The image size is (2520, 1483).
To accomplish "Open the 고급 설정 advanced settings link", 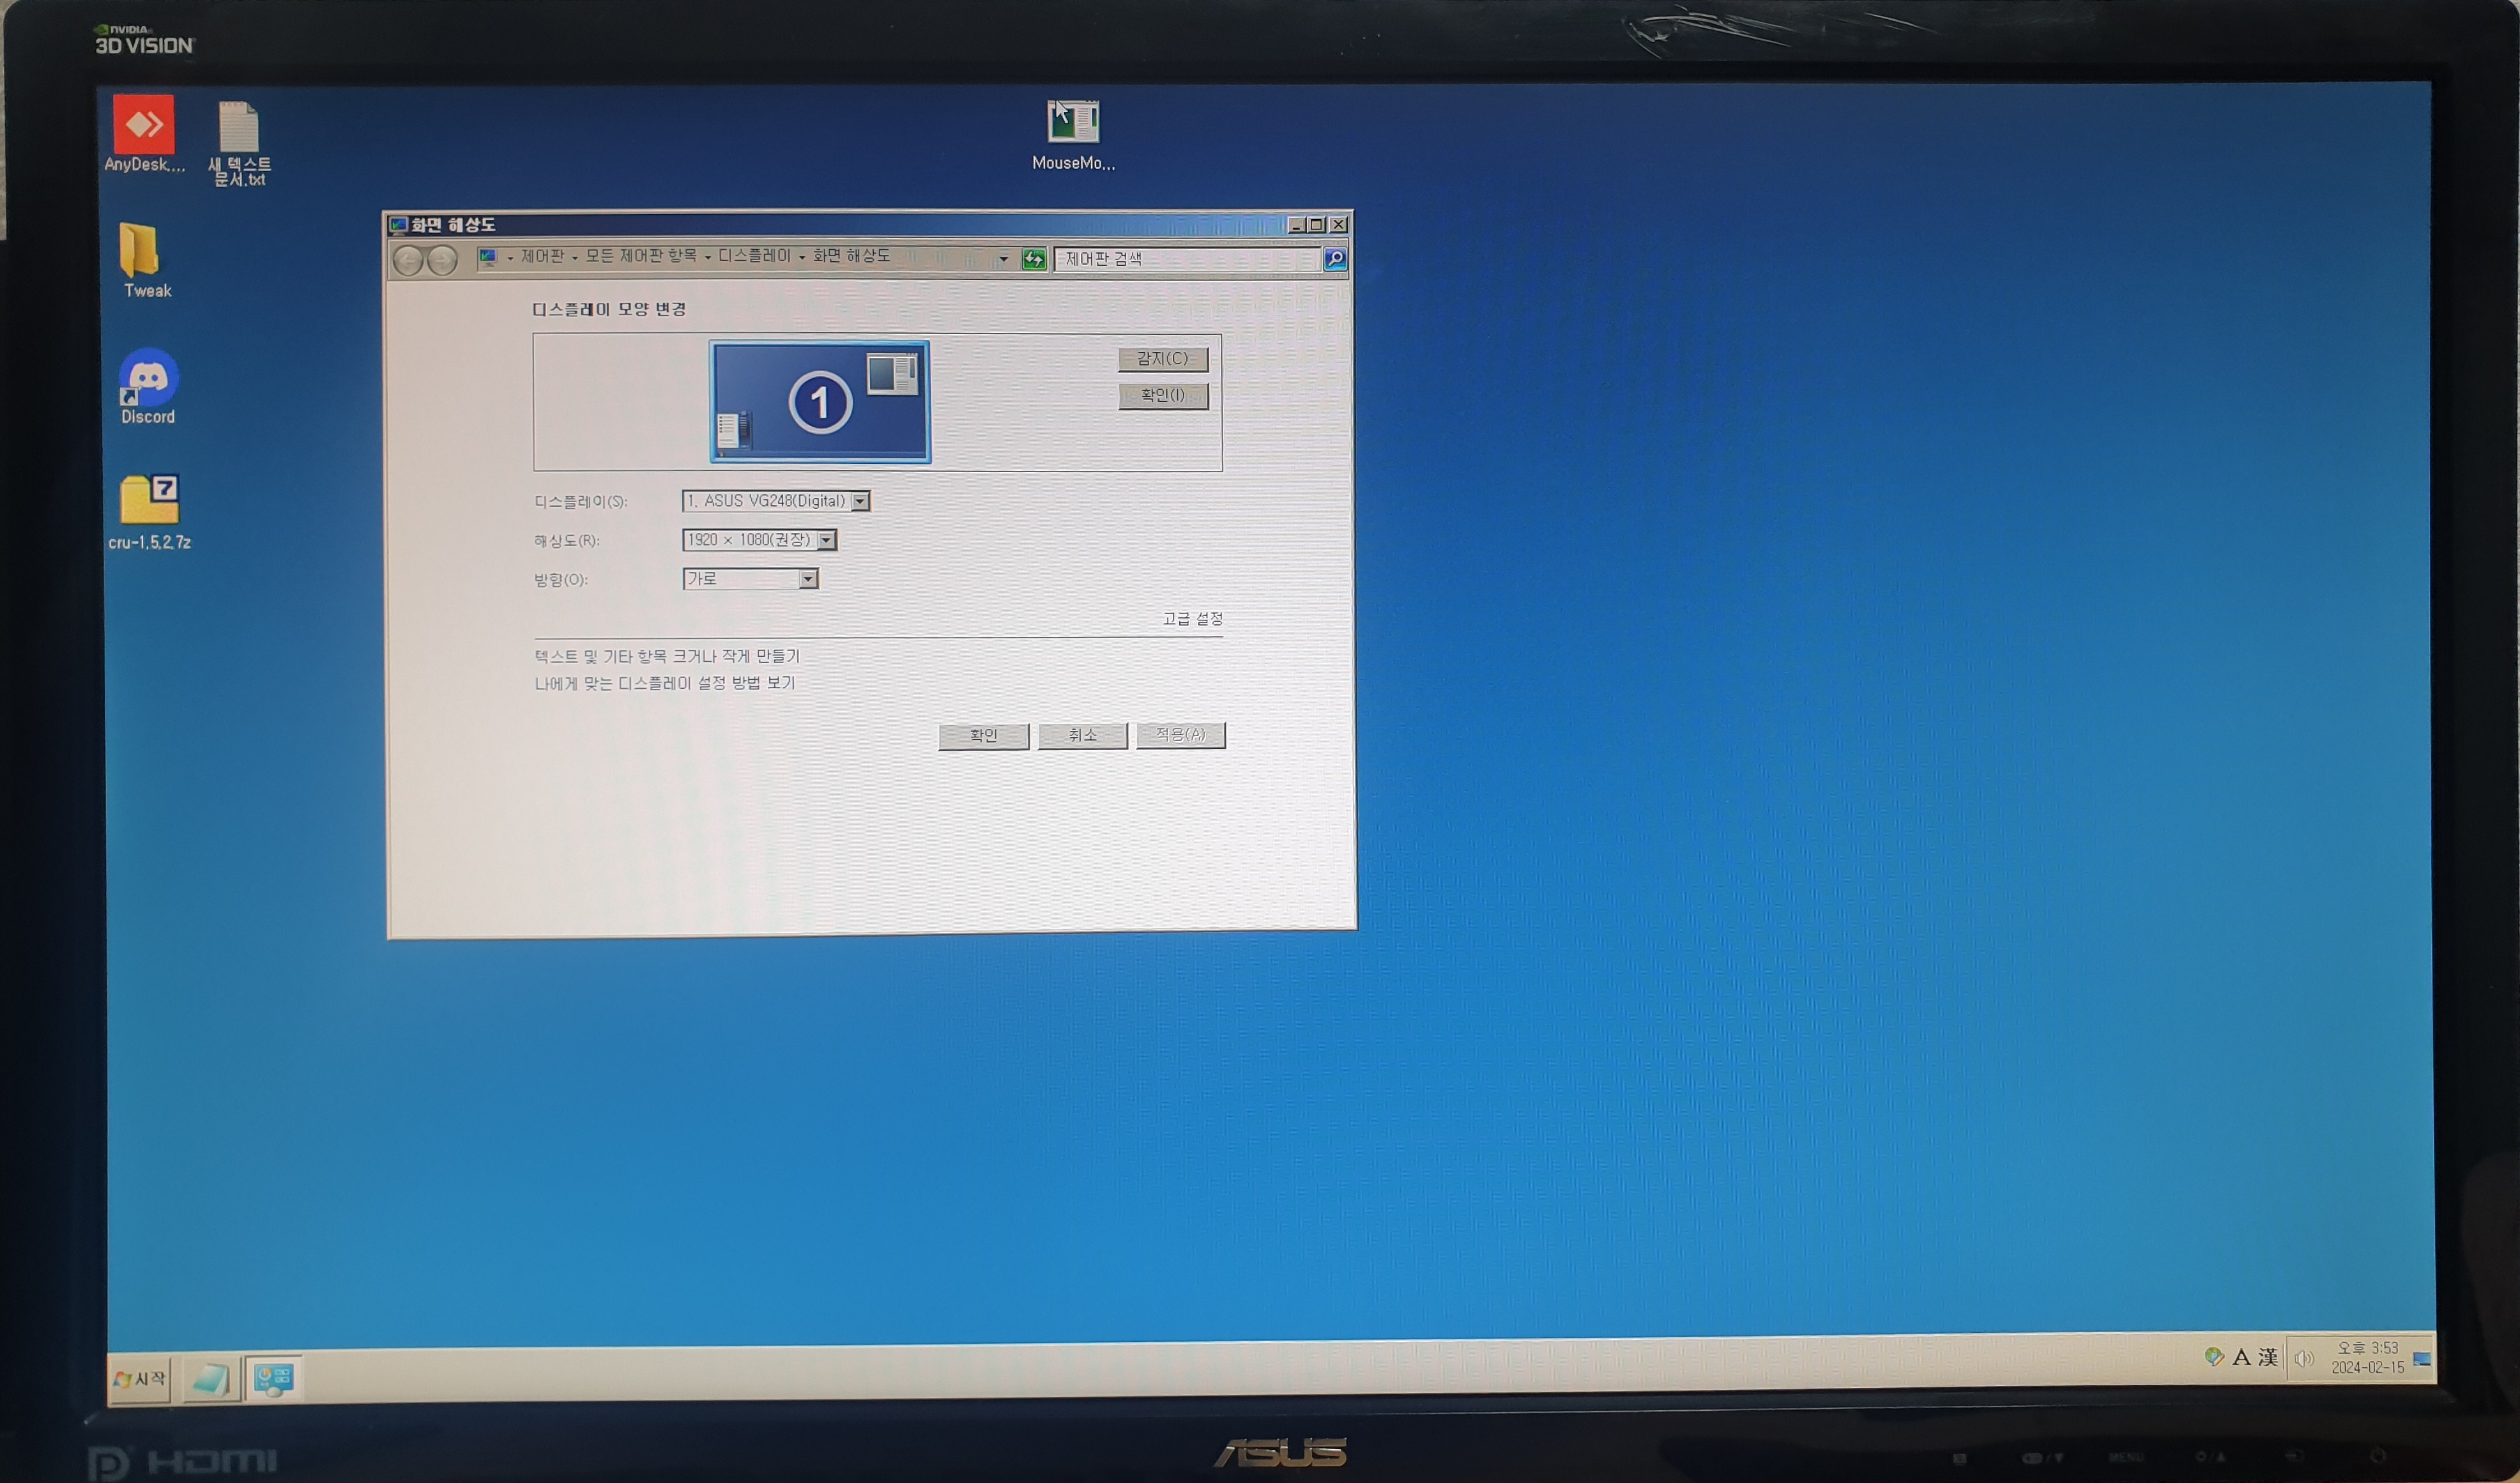I will tap(1192, 619).
